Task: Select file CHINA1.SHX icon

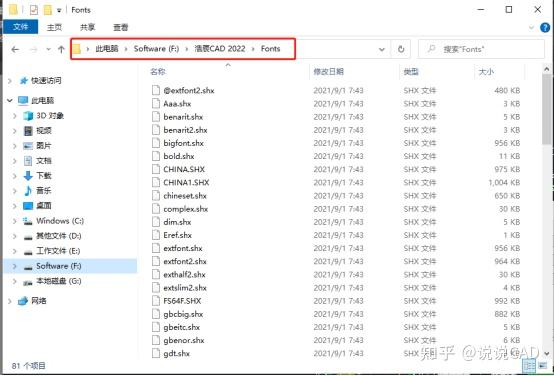Action: pyautogui.click(x=156, y=182)
